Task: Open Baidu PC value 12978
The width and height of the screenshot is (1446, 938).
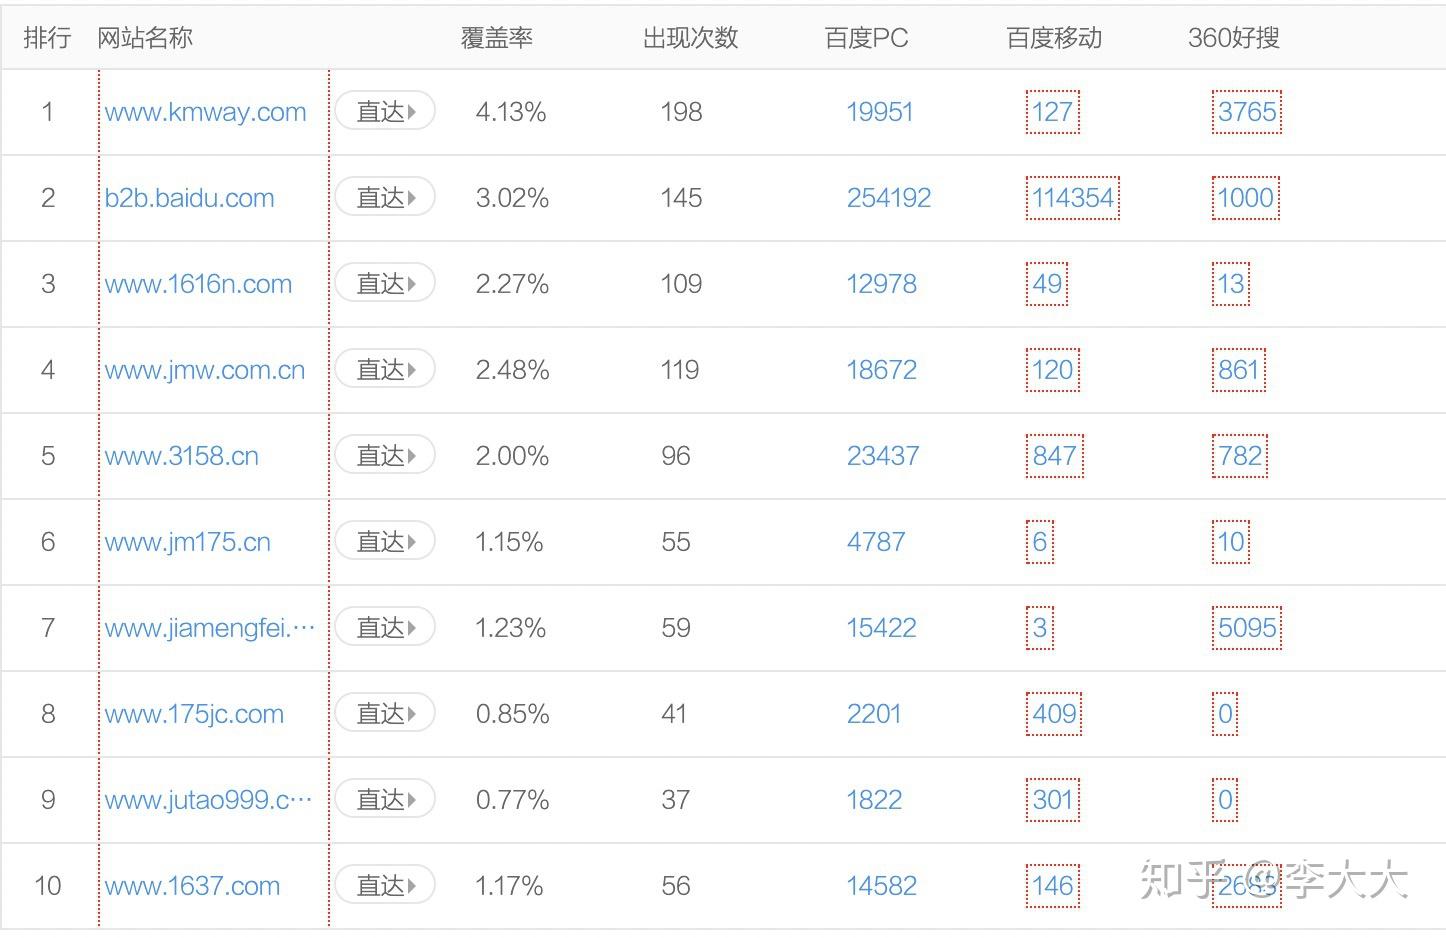Action: [881, 284]
